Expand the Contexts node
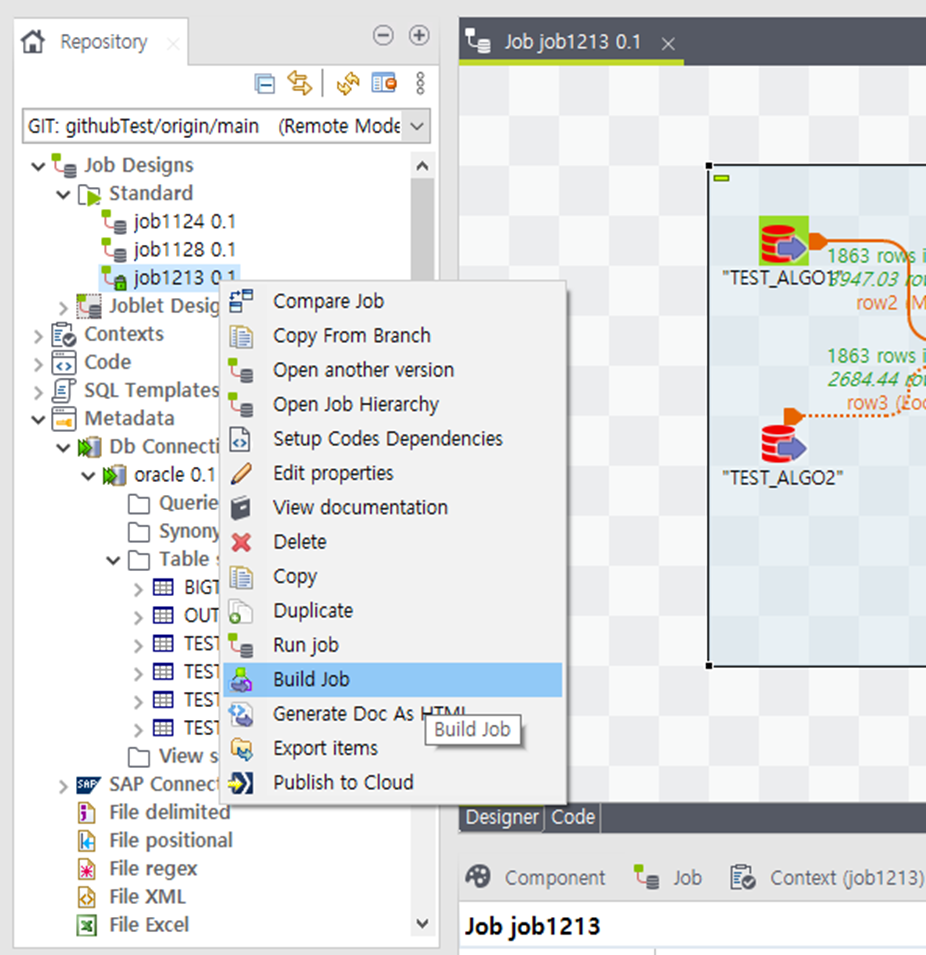 (38, 336)
